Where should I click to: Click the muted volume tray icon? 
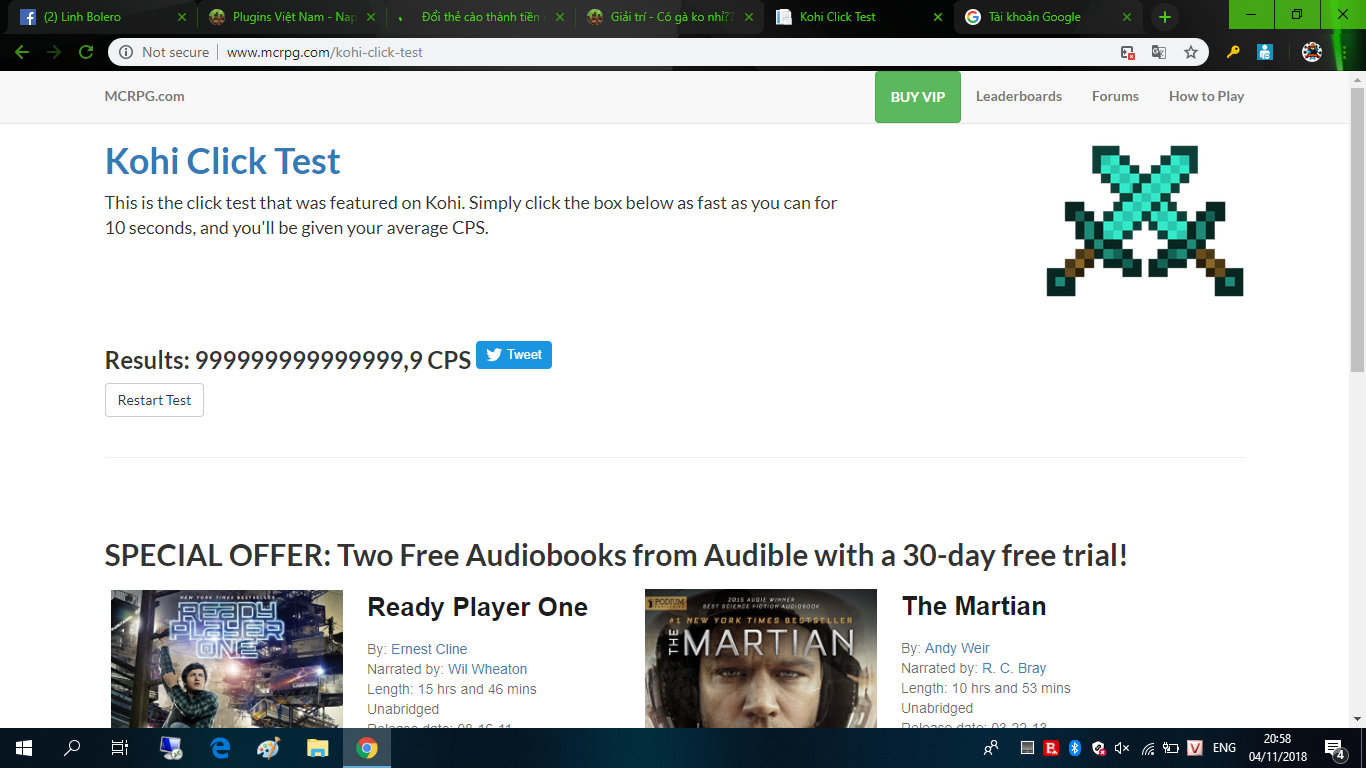[1122, 748]
